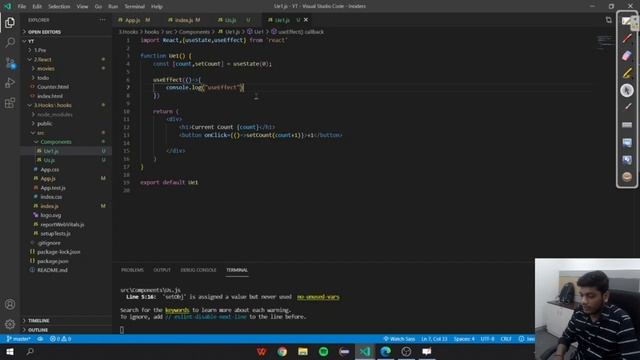Open the Explorer view in activity bar
The width and height of the screenshot is (640, 360).
(x=10, y=22)
